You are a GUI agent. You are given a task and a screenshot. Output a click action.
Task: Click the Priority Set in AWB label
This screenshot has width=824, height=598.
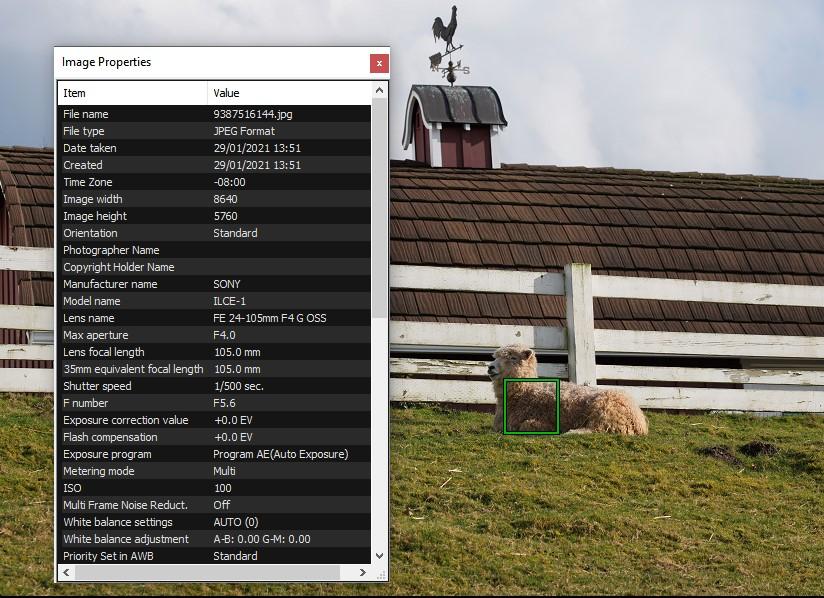(x=108, y=556)
